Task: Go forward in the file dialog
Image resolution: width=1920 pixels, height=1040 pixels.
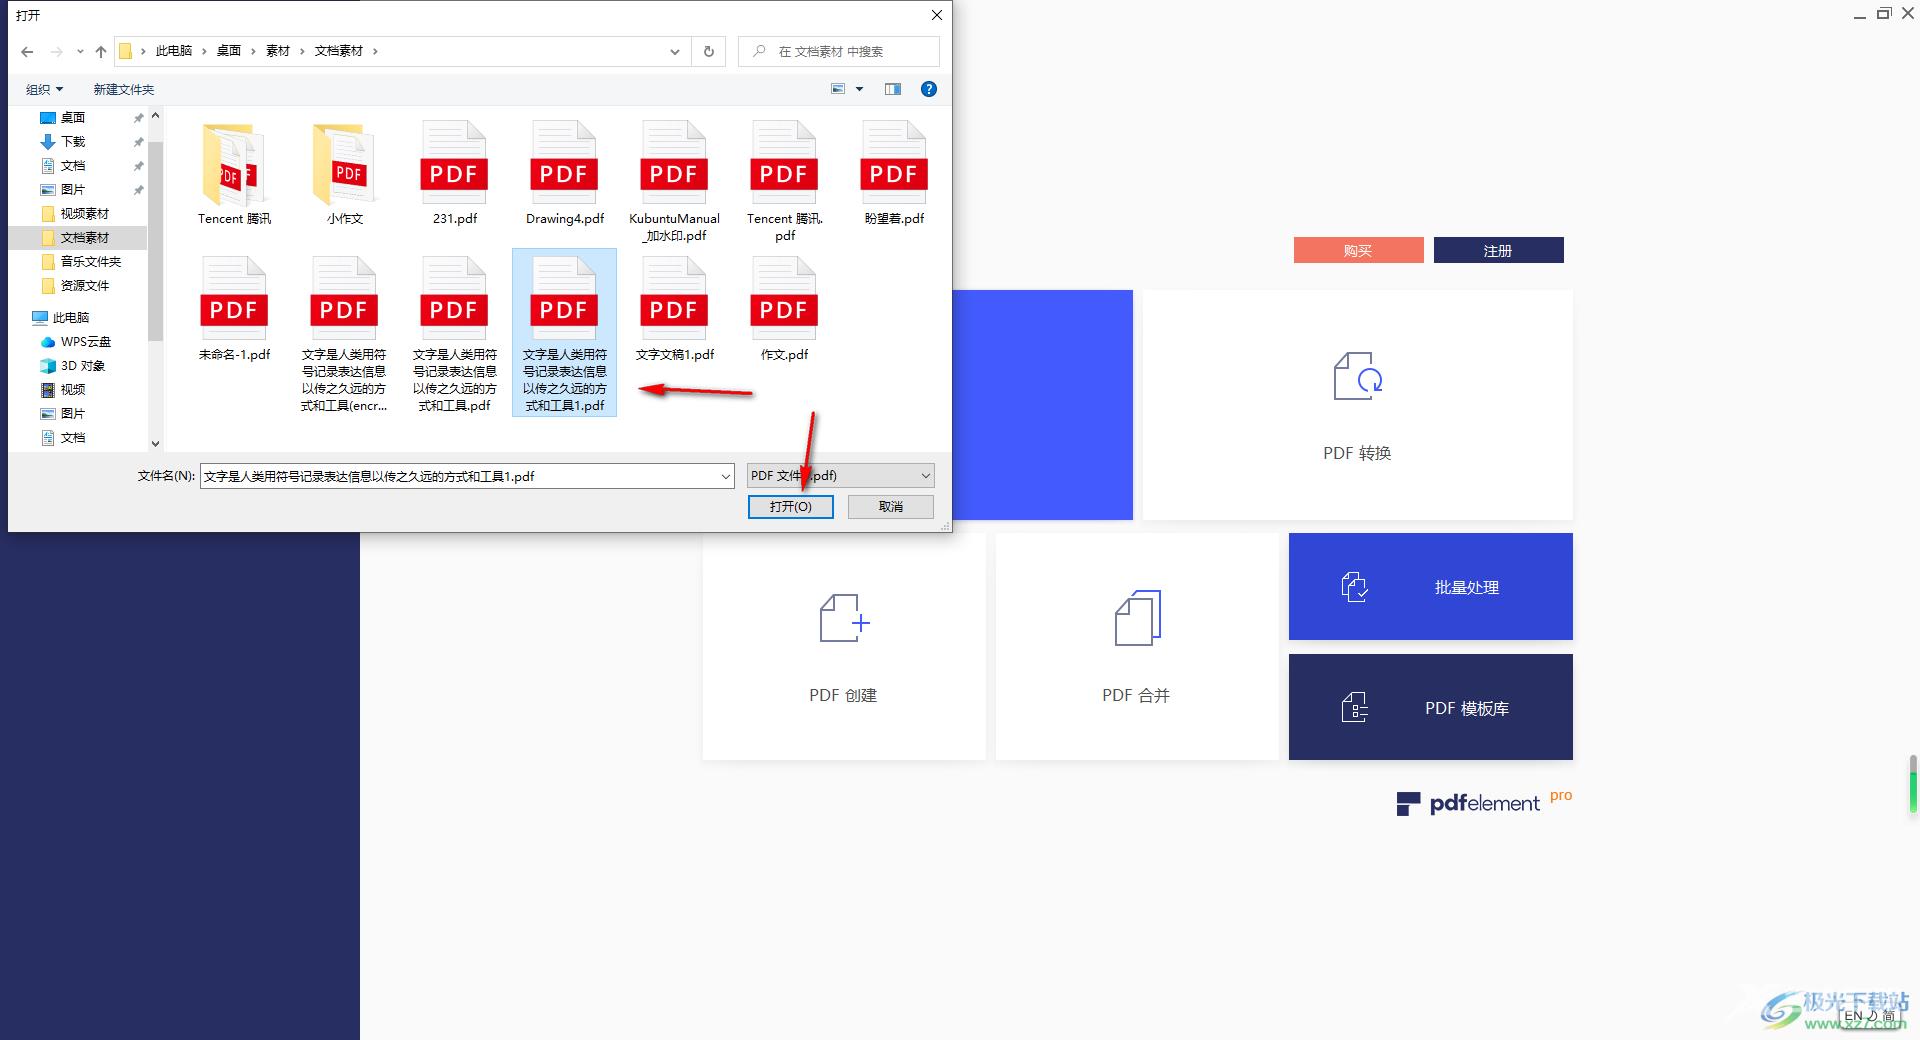Action: 56,51
